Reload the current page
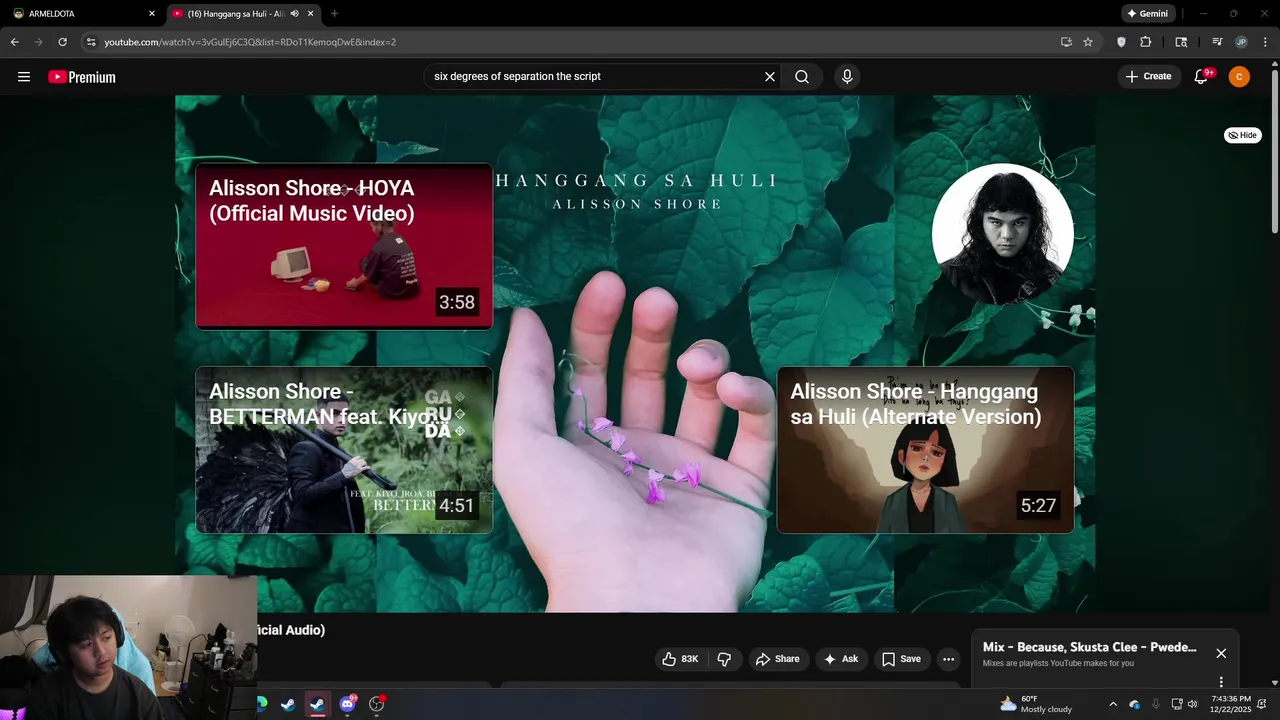Screen dimensions: 1280x720 (62, 42)
